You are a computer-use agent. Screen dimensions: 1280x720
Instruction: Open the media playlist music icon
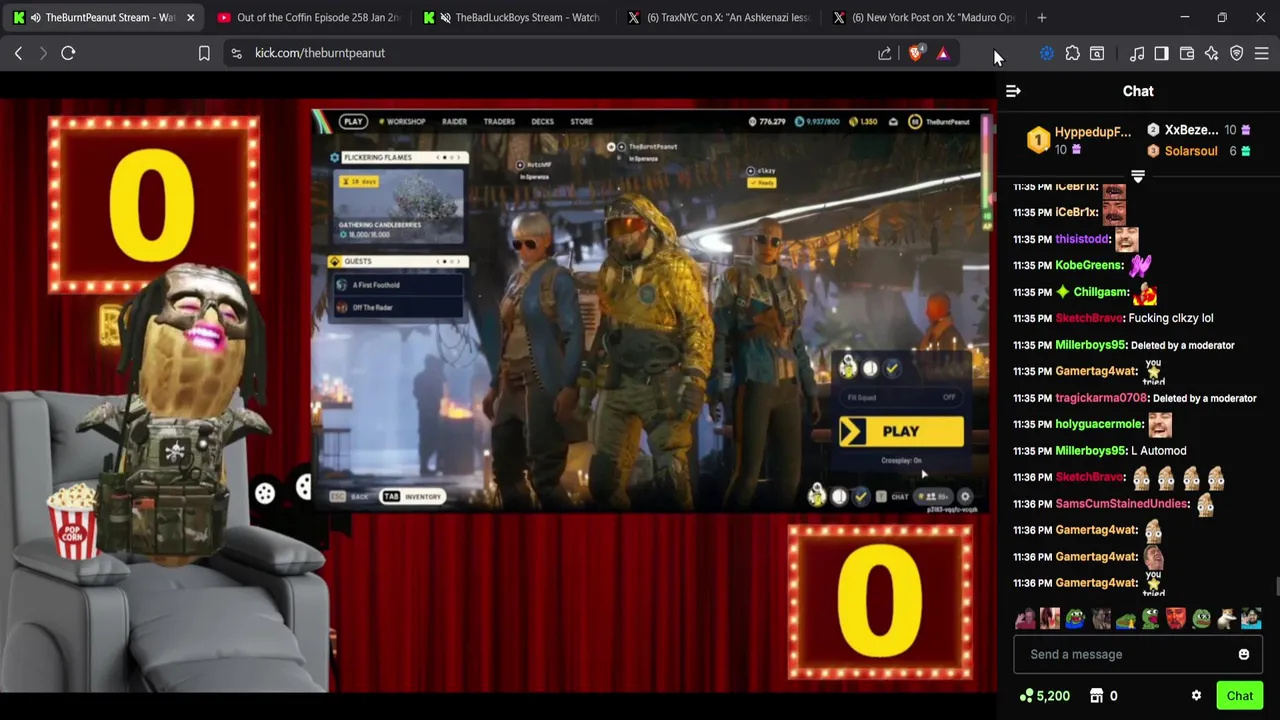click(1137, 53)
